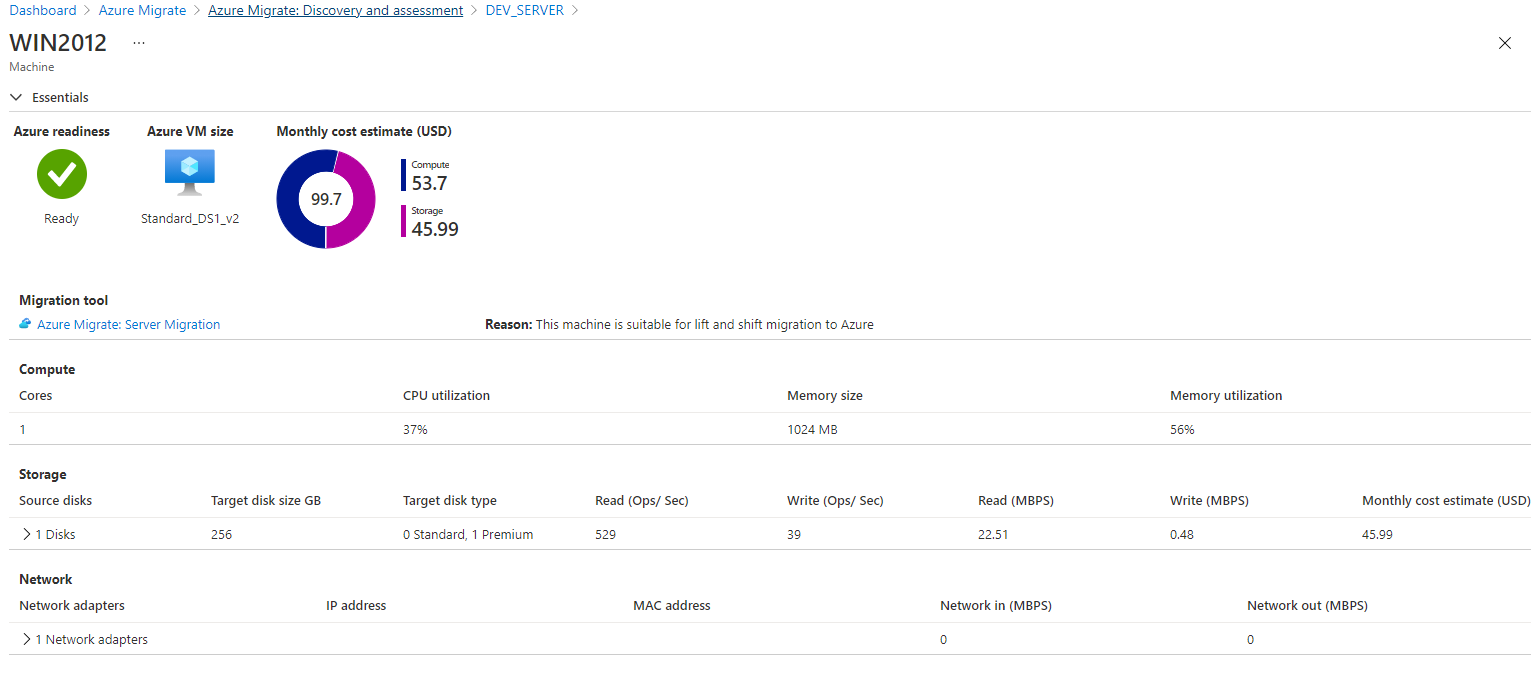Image resolution: width=1531 pixels, height=679 pixels.
Task: Click the 45.99 value under Storage legend
Action: (435, 229)
